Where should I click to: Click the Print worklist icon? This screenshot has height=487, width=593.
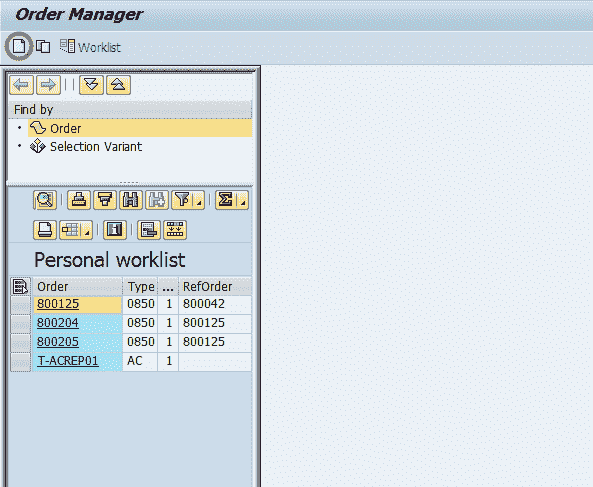[x=45, y=230]
